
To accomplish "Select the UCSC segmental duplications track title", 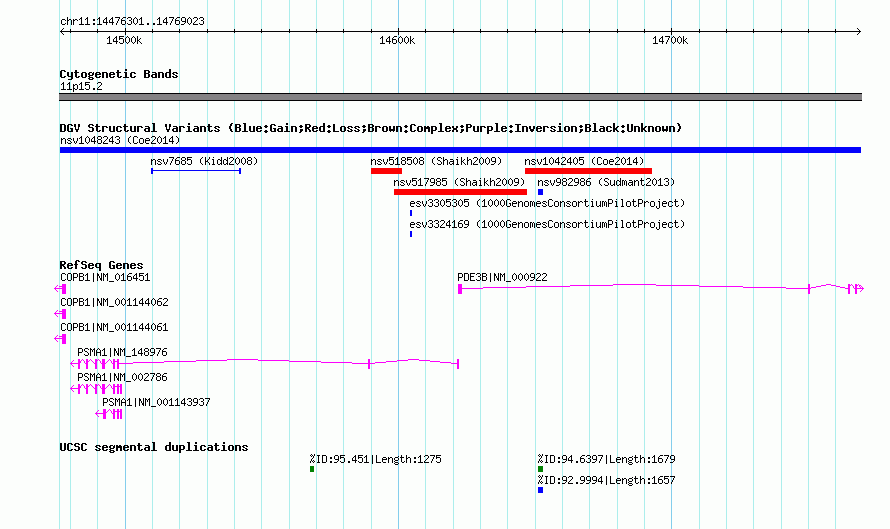I will [154, 447].
